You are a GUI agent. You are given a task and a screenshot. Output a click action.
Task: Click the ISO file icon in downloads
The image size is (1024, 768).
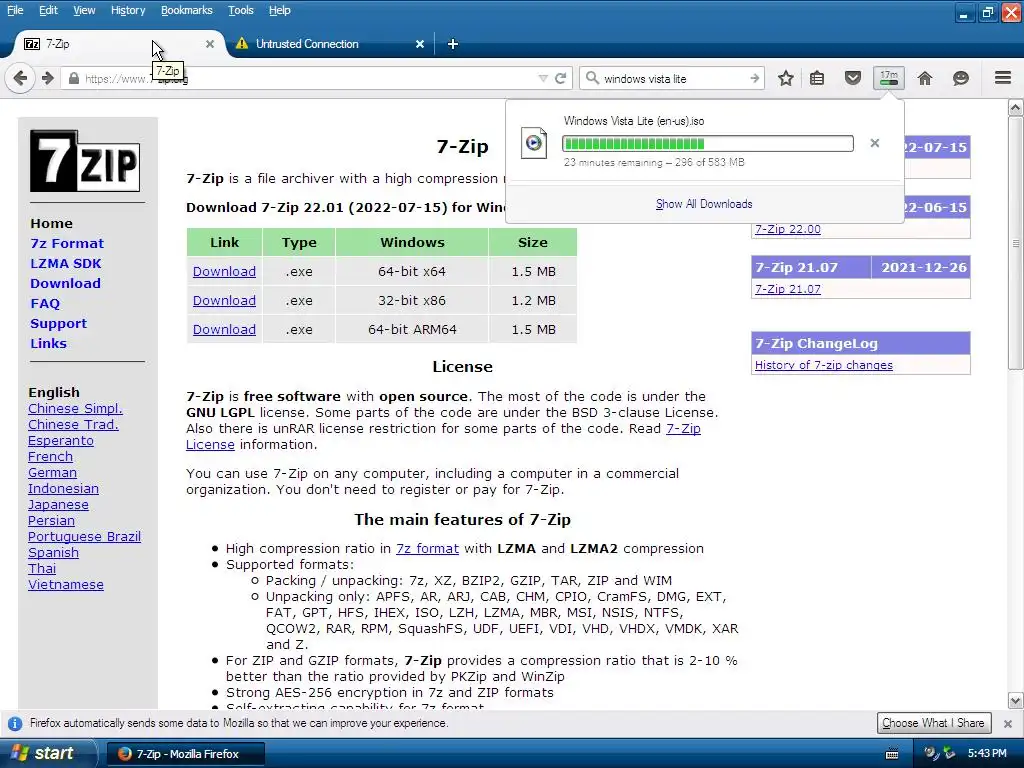point(534,142)
